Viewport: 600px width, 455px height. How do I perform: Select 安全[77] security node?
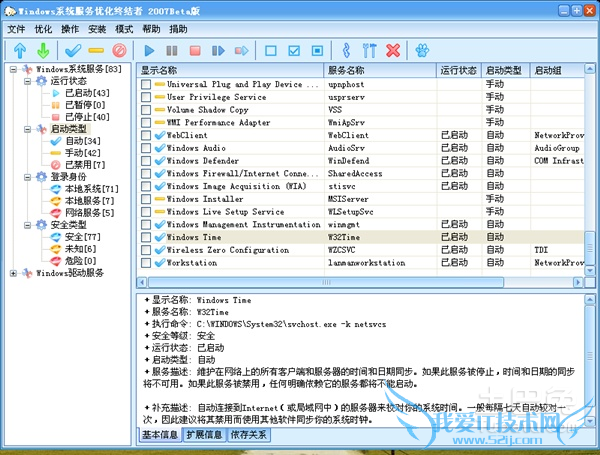tap(83, 237)
